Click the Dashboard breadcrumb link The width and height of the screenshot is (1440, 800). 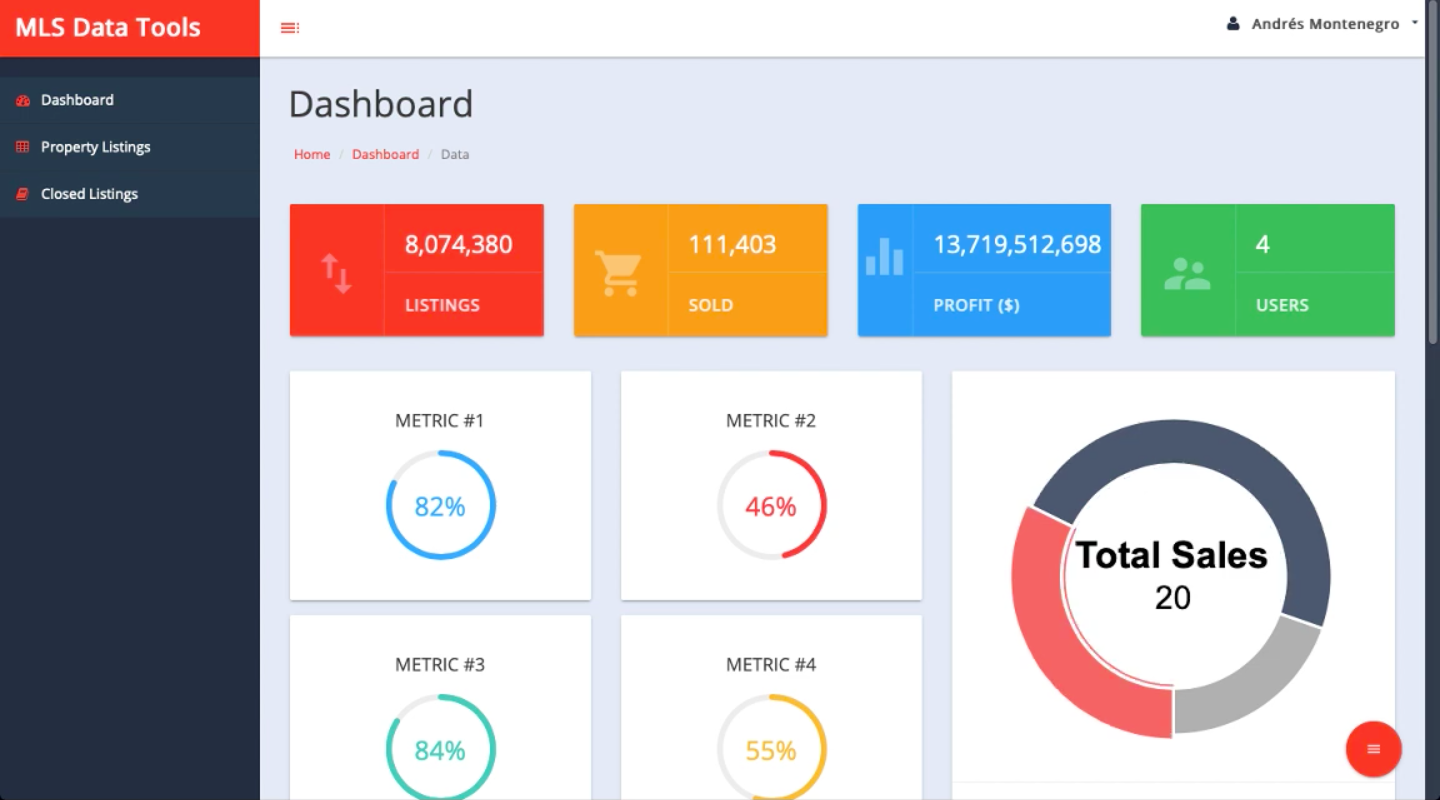pyautogui.click(x=385, y=154)
